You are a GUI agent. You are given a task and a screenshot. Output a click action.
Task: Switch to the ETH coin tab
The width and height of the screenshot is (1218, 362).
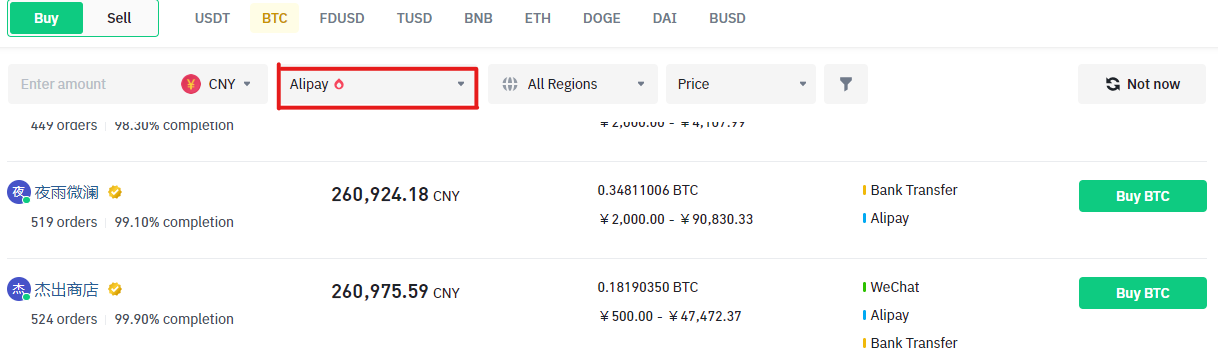click(537, 18)
